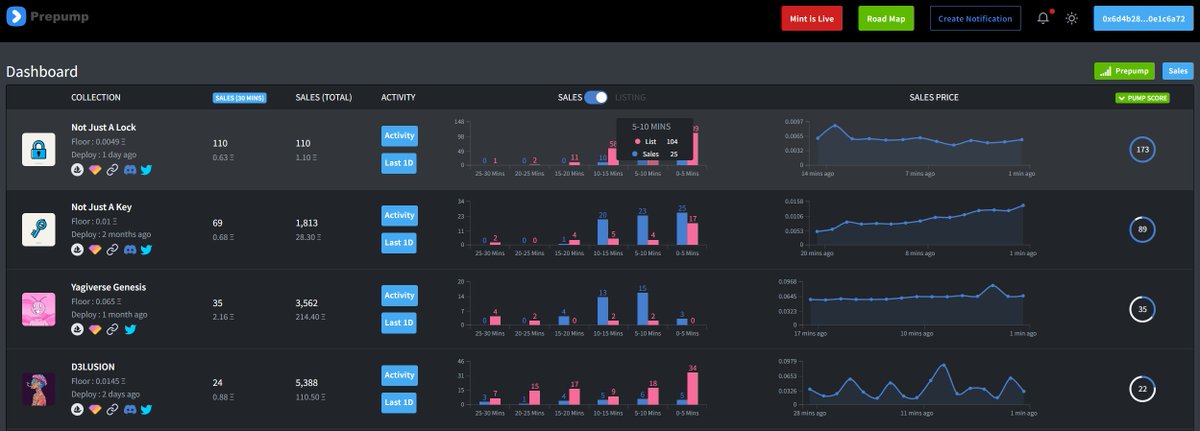1200x431 pixels.
Task: Click the Not Just A Lock thumbnail
Action: [x=39, y=150]
